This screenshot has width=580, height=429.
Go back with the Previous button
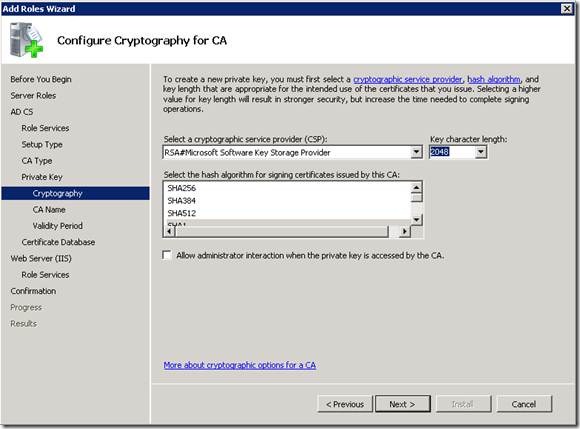[x=345, y=404]
